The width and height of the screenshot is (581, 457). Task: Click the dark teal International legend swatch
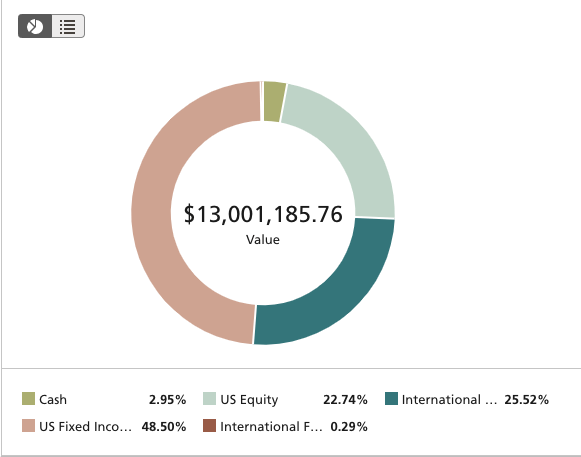391,399
